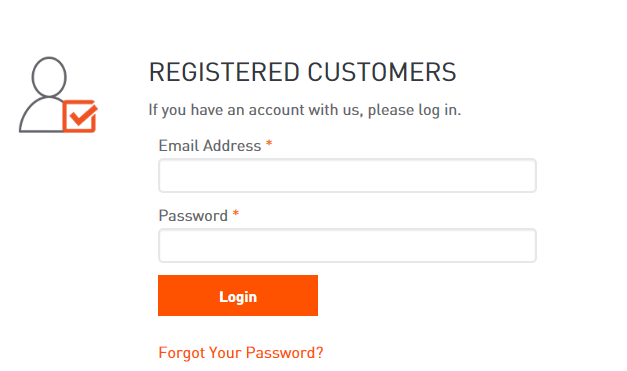The height and width of the screenshot is (371, 627).
Task: Click the Password field label
Action: pos(193,216)
